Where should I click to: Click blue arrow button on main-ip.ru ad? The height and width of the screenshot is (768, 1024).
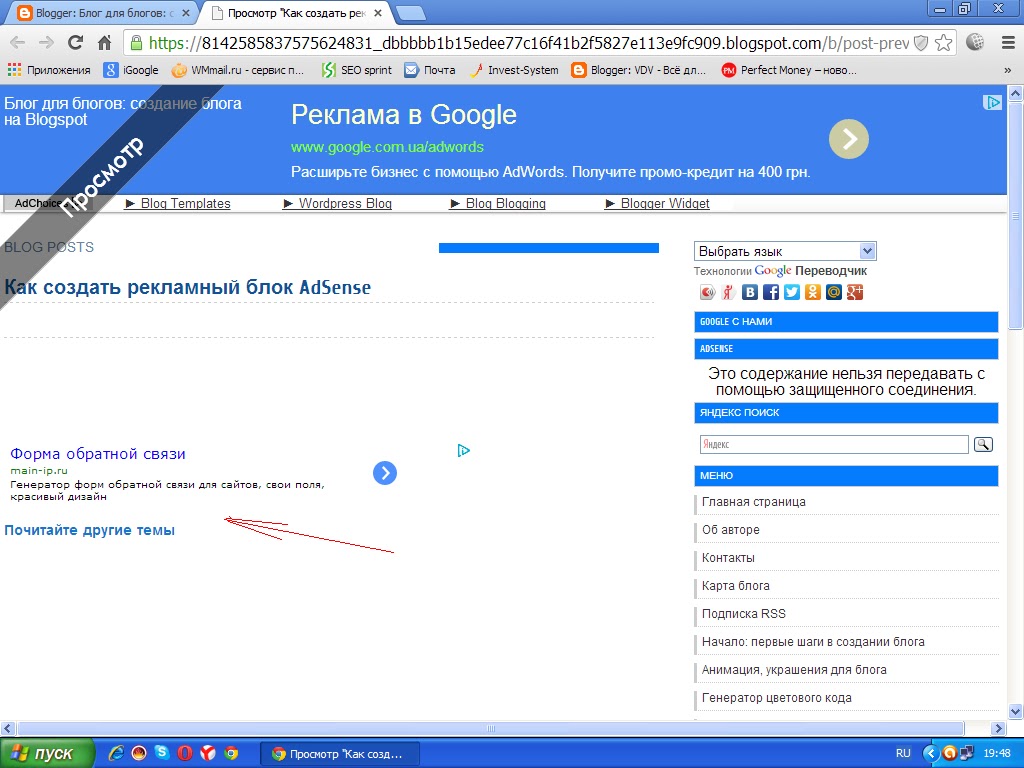click(385, 473)
